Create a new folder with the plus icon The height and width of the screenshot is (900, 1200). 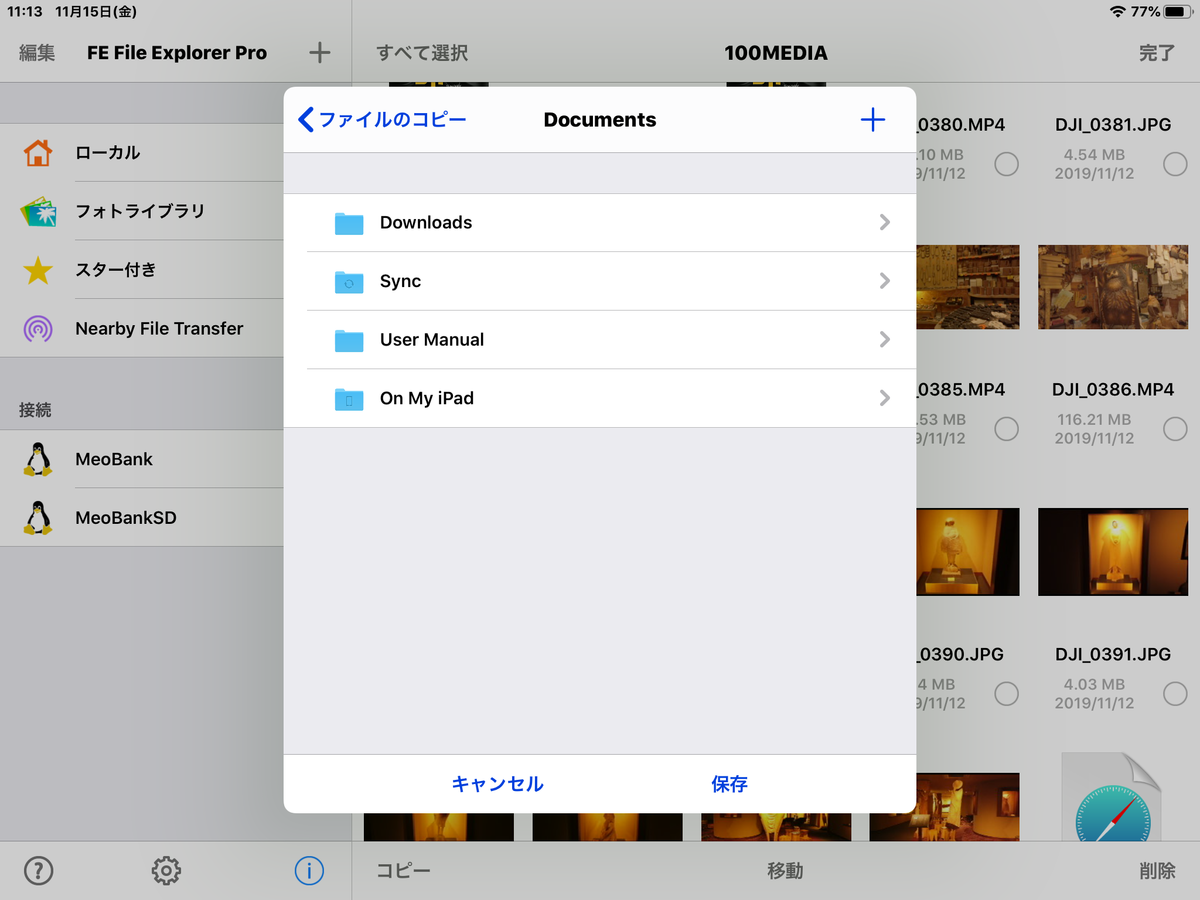872,119
